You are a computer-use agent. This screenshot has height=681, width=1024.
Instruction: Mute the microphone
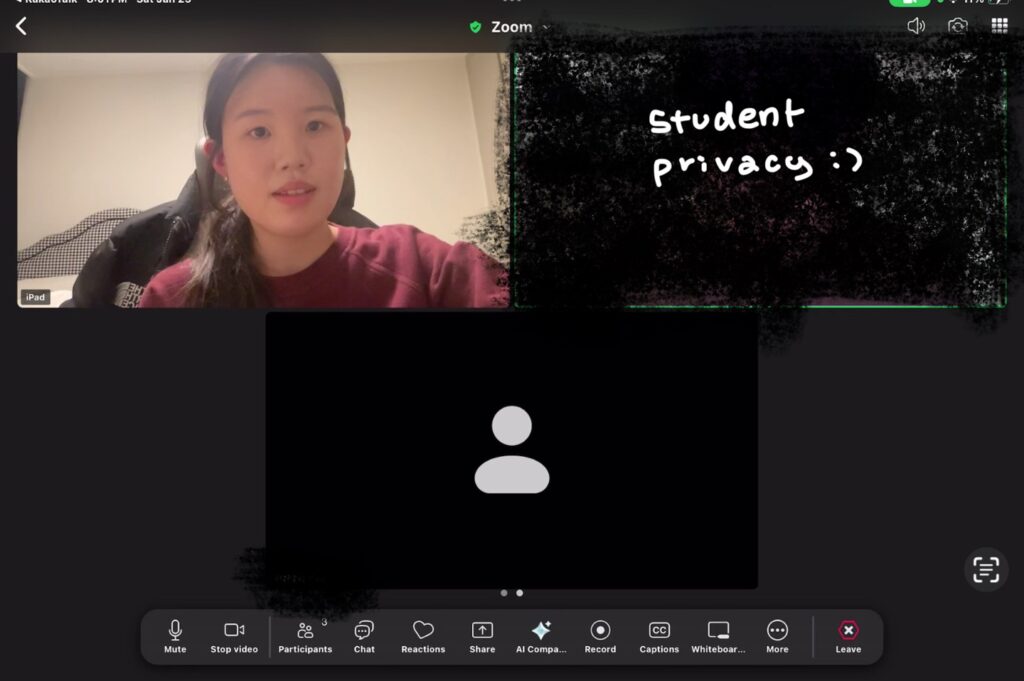(x=175, y=637)
